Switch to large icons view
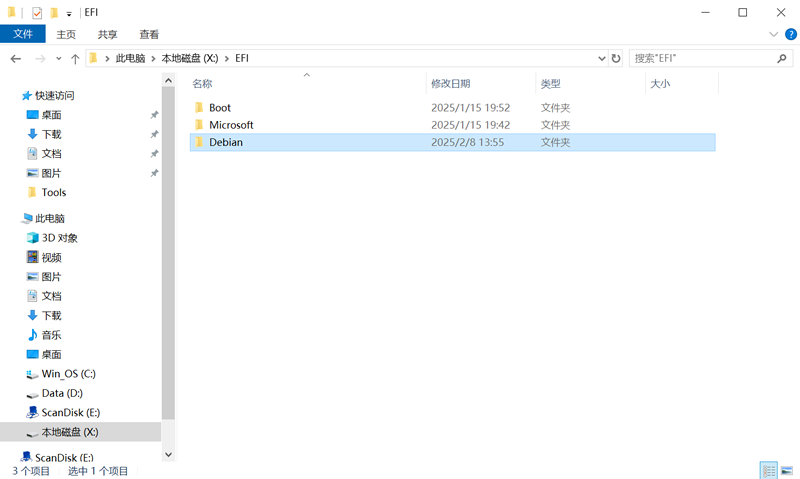The height and width of the screenshot is (479, 800). click(787, 470)
